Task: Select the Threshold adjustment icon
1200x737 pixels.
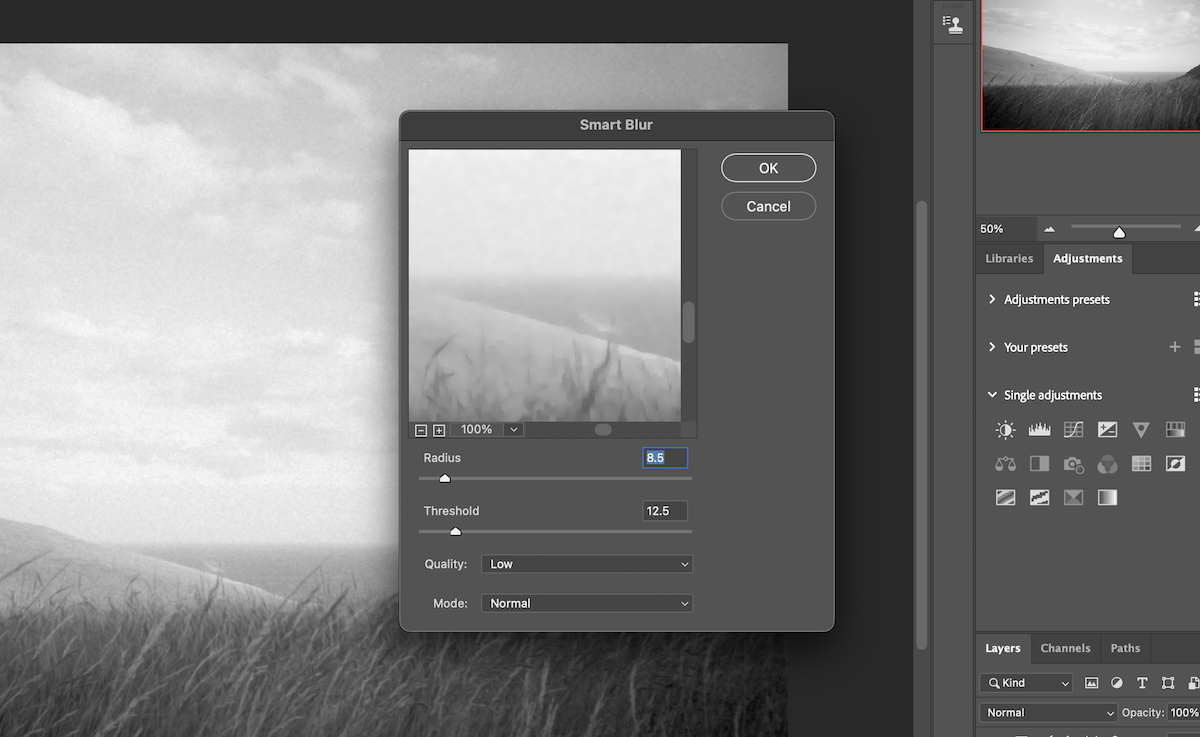Action: (1039, 497)
